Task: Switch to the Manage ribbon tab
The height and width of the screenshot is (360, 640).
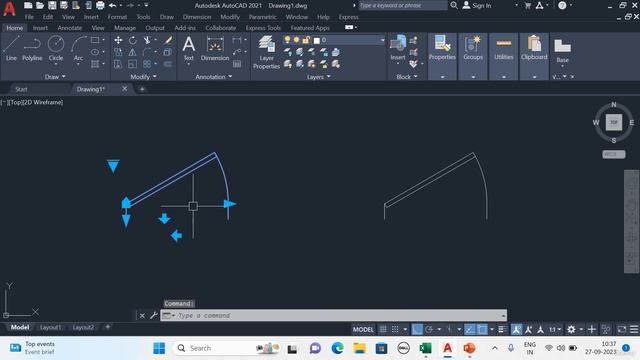Action: point(125,28)
